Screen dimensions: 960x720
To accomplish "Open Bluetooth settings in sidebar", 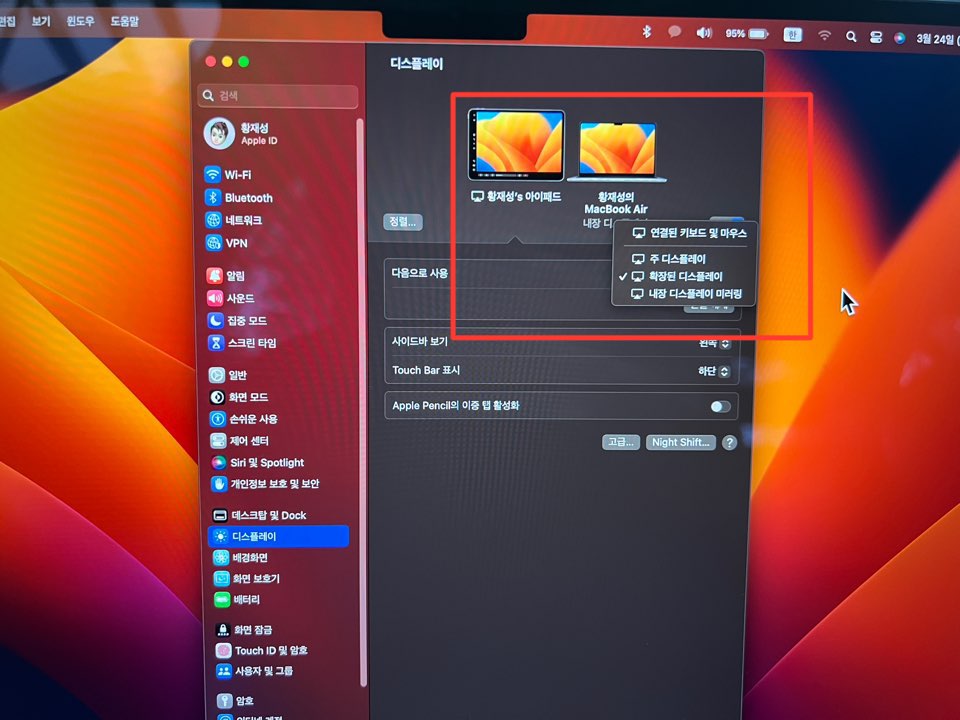I will pos(239,198).
